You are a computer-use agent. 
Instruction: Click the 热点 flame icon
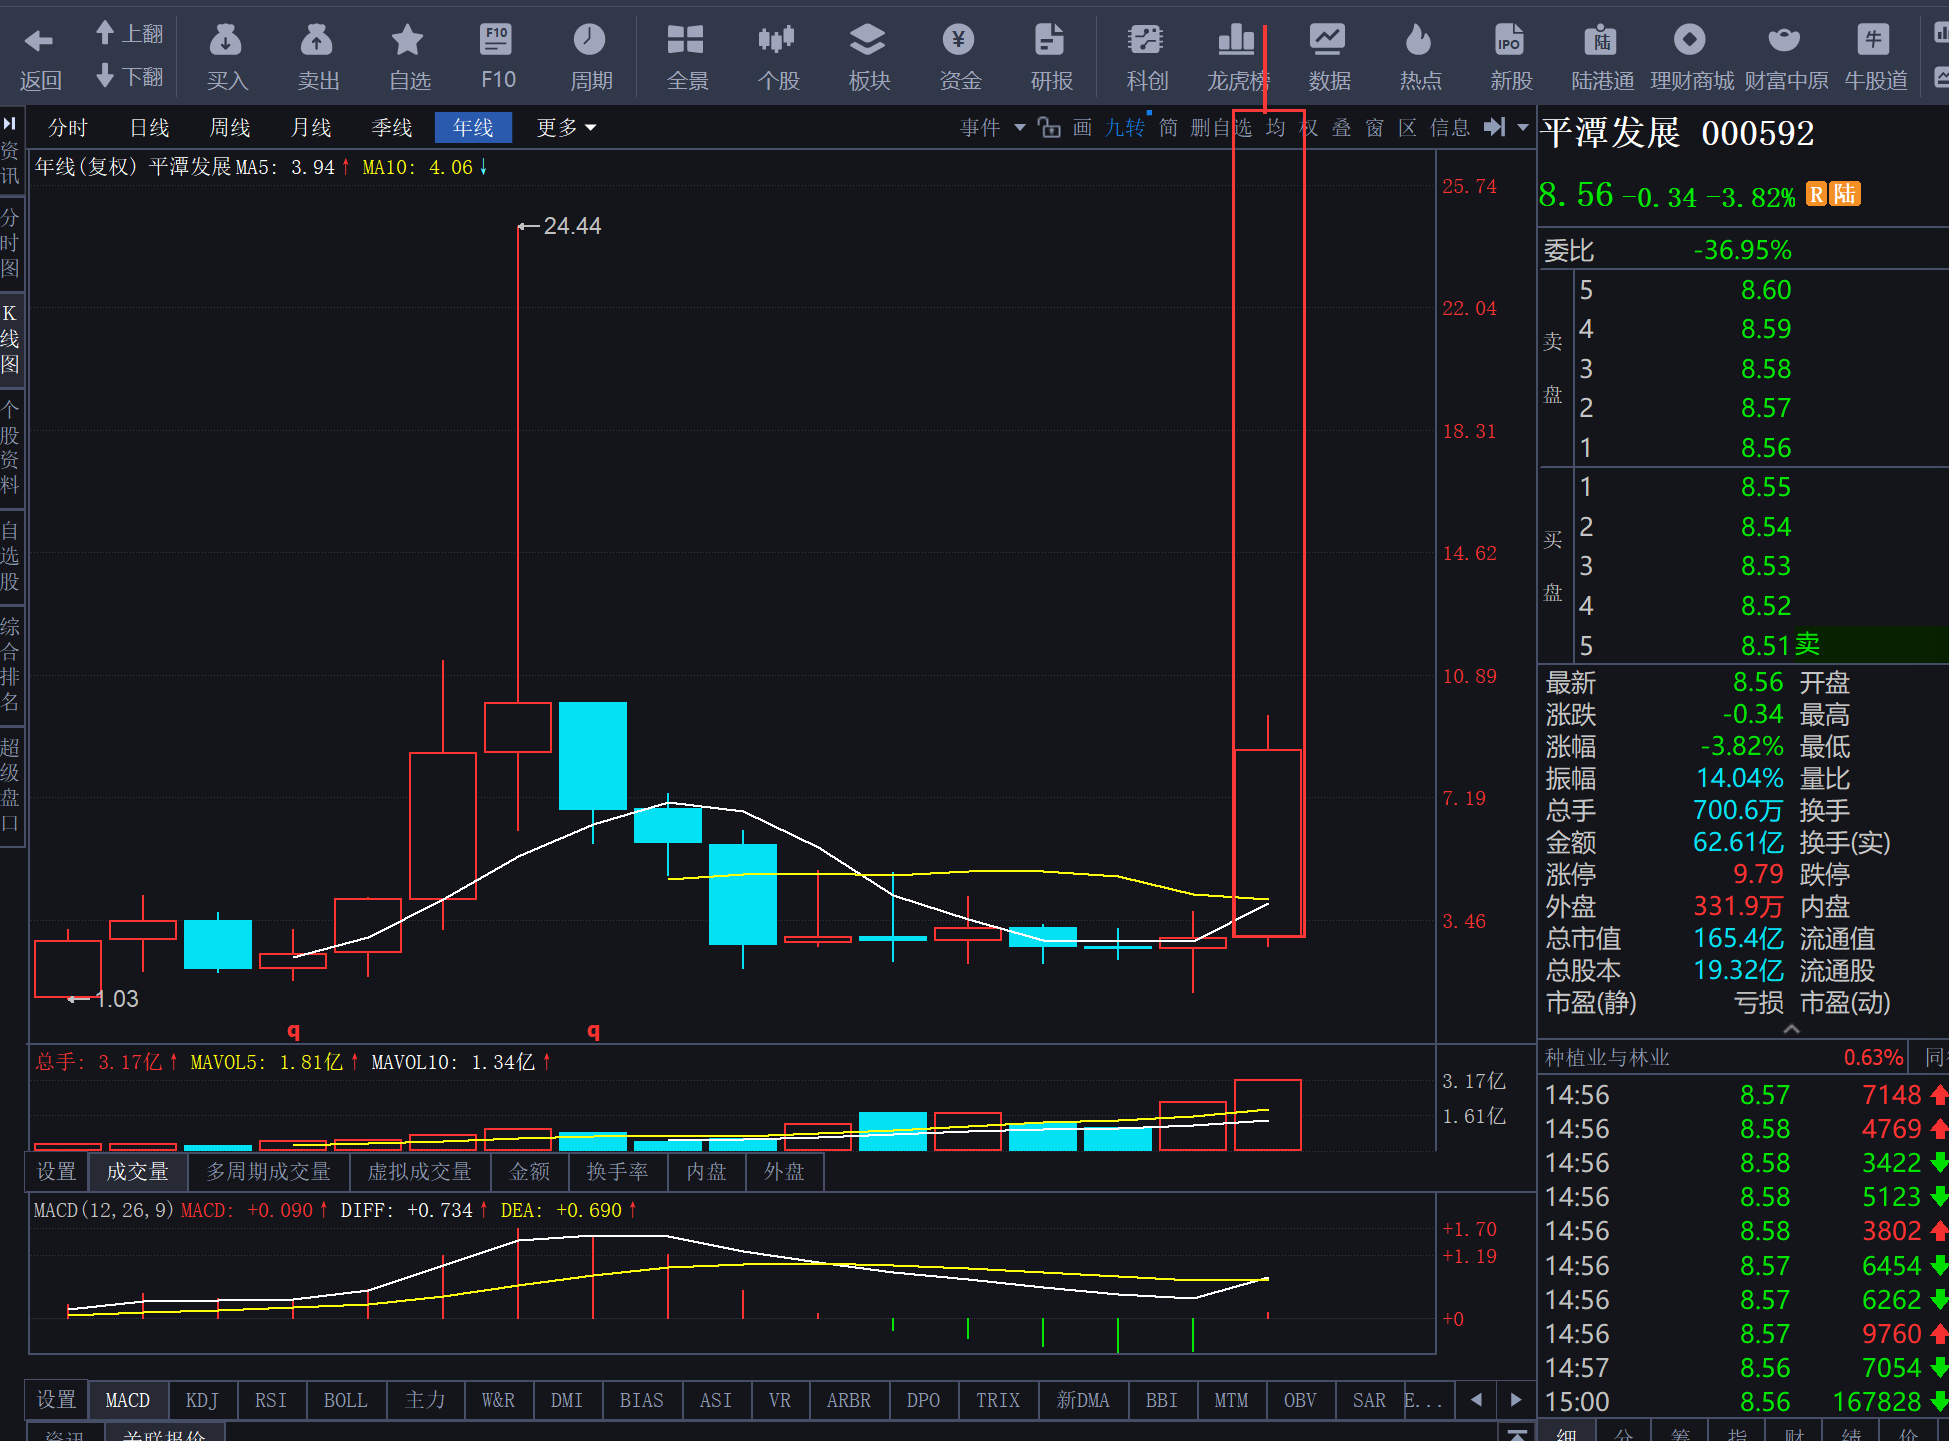[x=1419, y=40]
